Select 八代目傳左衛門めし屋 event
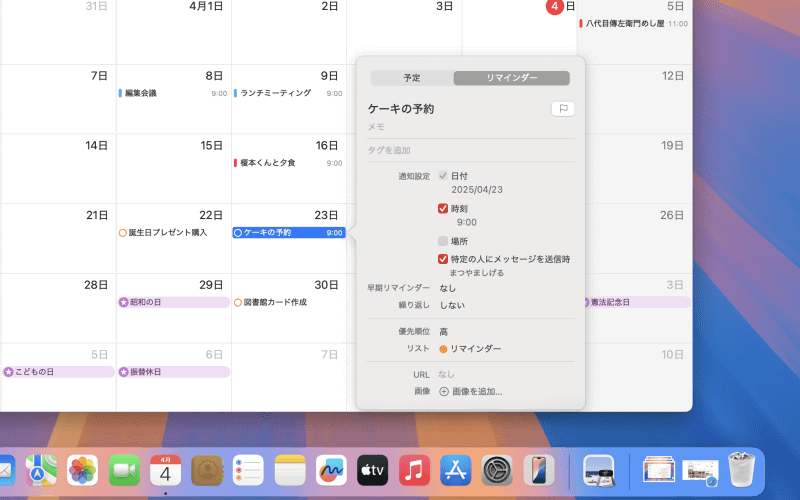Viewport: 800px width, 500px height. 634,23
